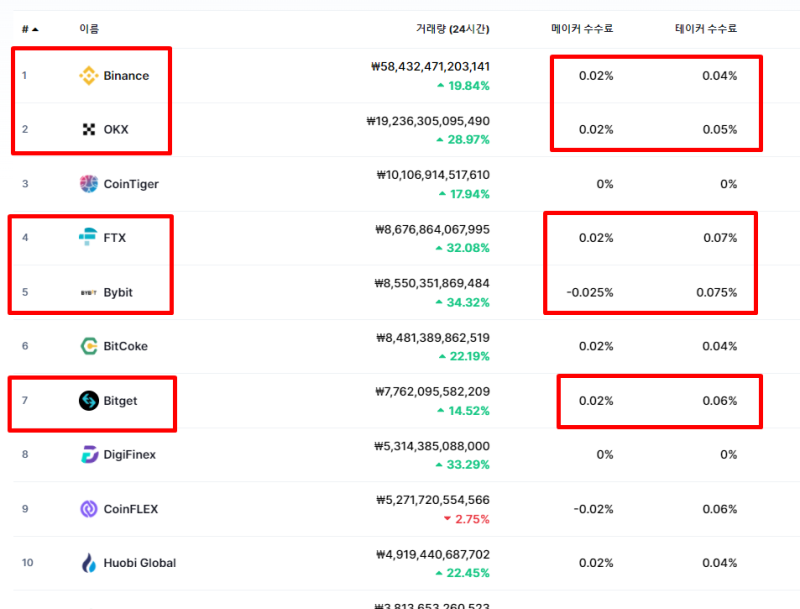The height and width of the screenshot is (609, 800).
Task: Select DigiFinex taker fee 0%
Action: pos(729,454)
